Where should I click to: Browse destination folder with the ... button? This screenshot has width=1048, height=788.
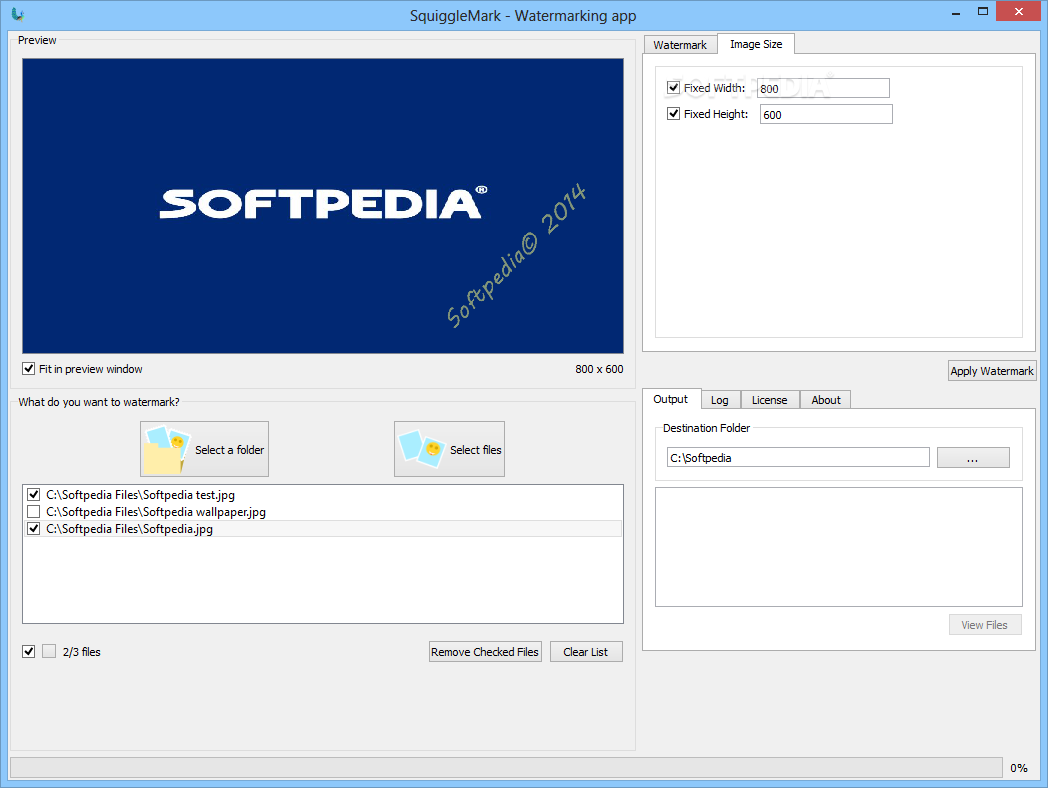972,458
